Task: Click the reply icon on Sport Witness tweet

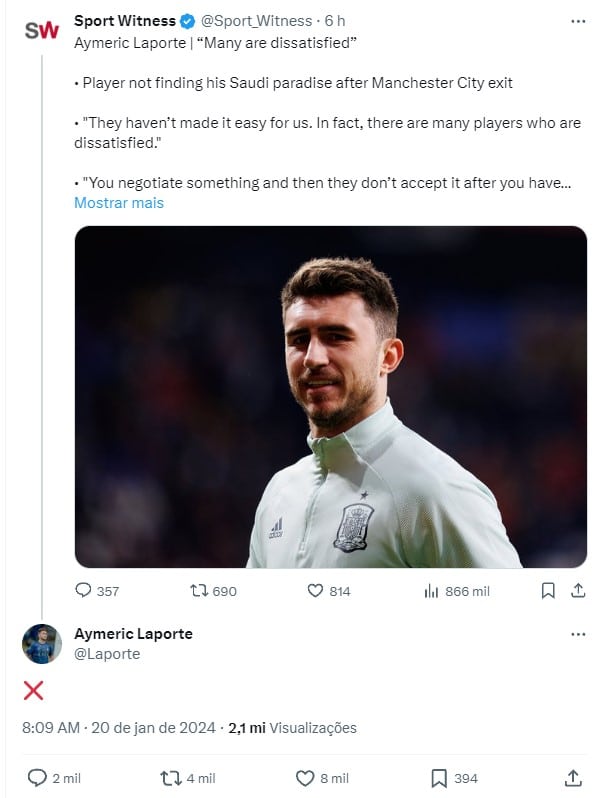Action: coord(84,591)
